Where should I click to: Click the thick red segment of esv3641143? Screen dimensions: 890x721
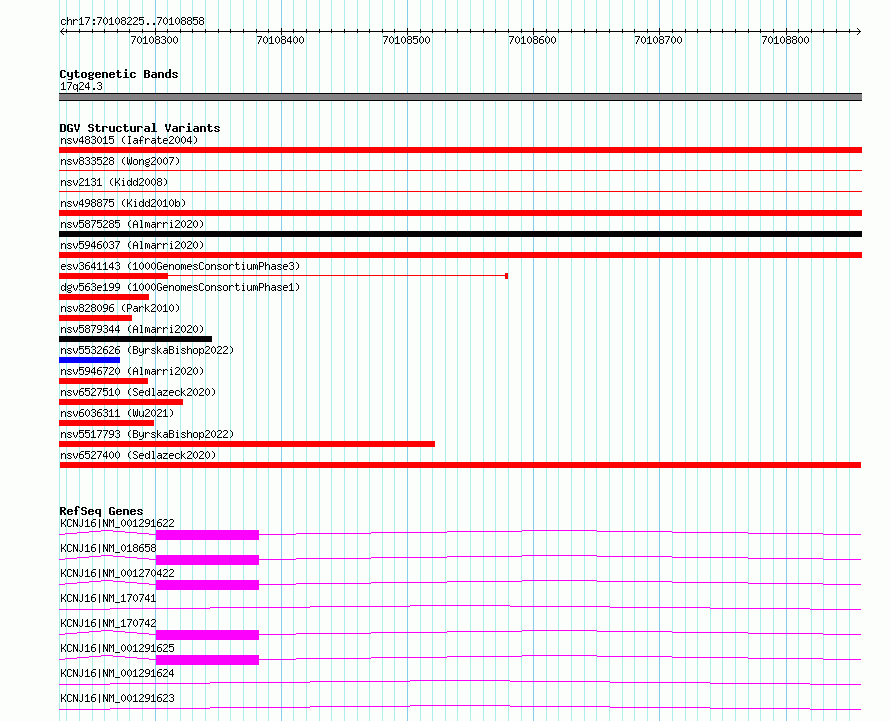pyautogui.click(x=114, y=276)
